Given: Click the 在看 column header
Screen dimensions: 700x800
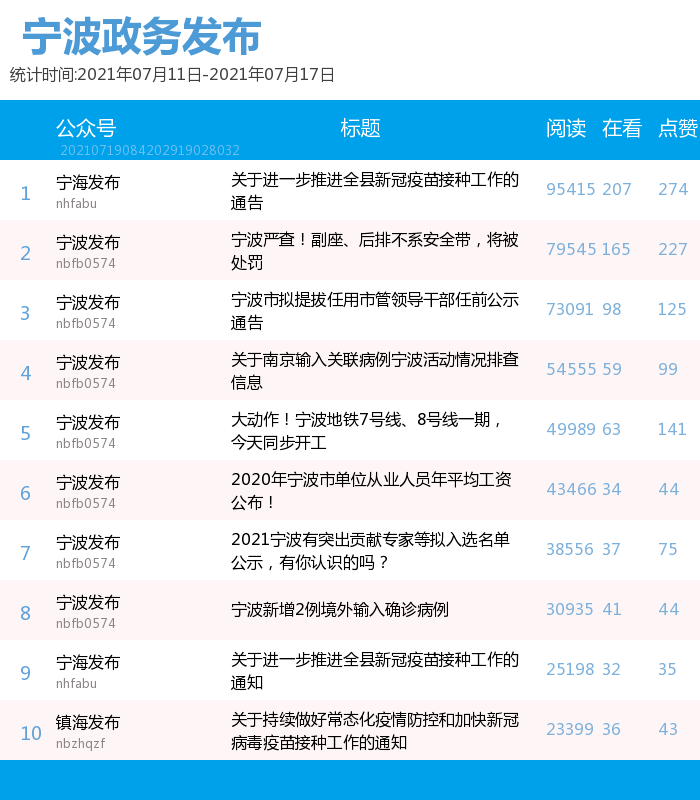Looking at the screenshot, I should click(x=622, y=128).
